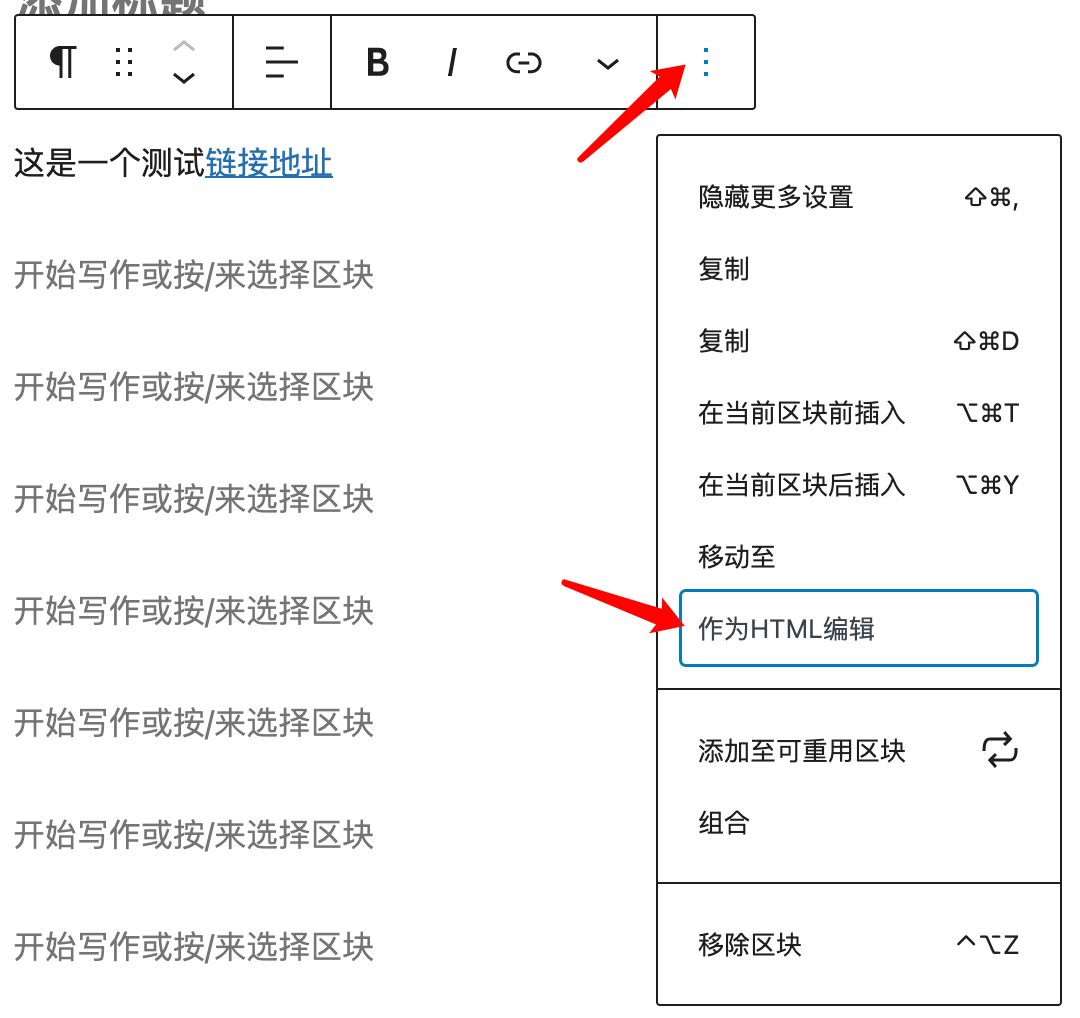Viewport: 1080px width, 1018px height.
Task: Select 在当前区块前插入 menu item
Action: tap(858, 413)
